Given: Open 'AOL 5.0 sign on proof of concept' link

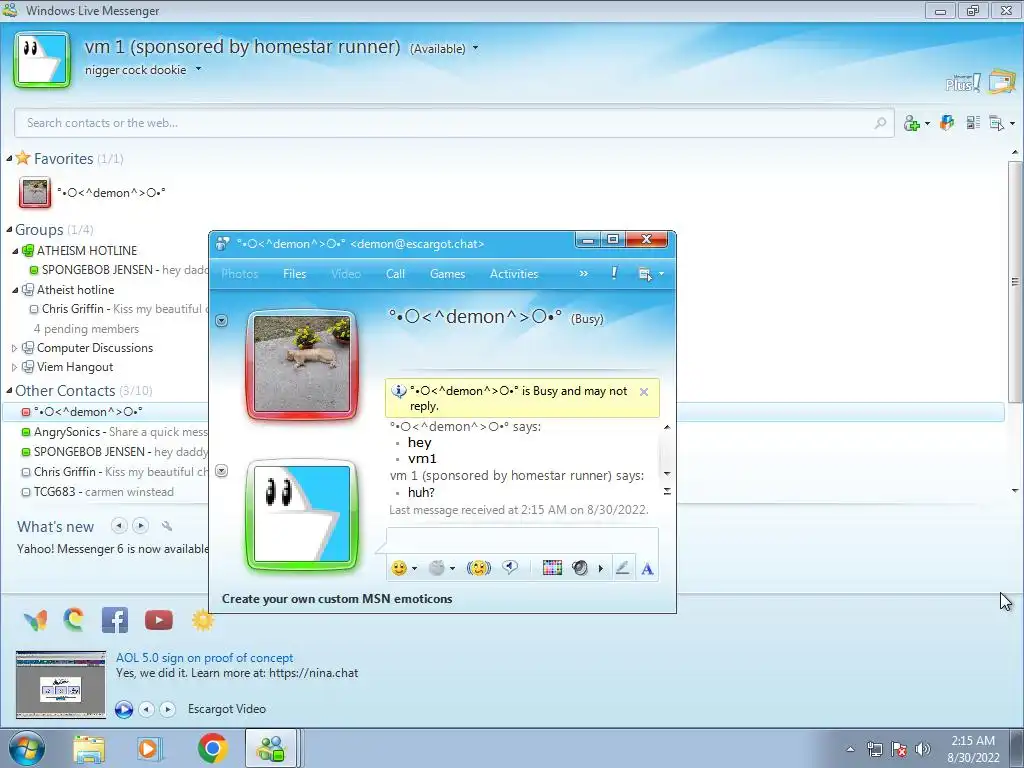Looking at the screenshot, I should pyautogui.click(x=204, y=658).
